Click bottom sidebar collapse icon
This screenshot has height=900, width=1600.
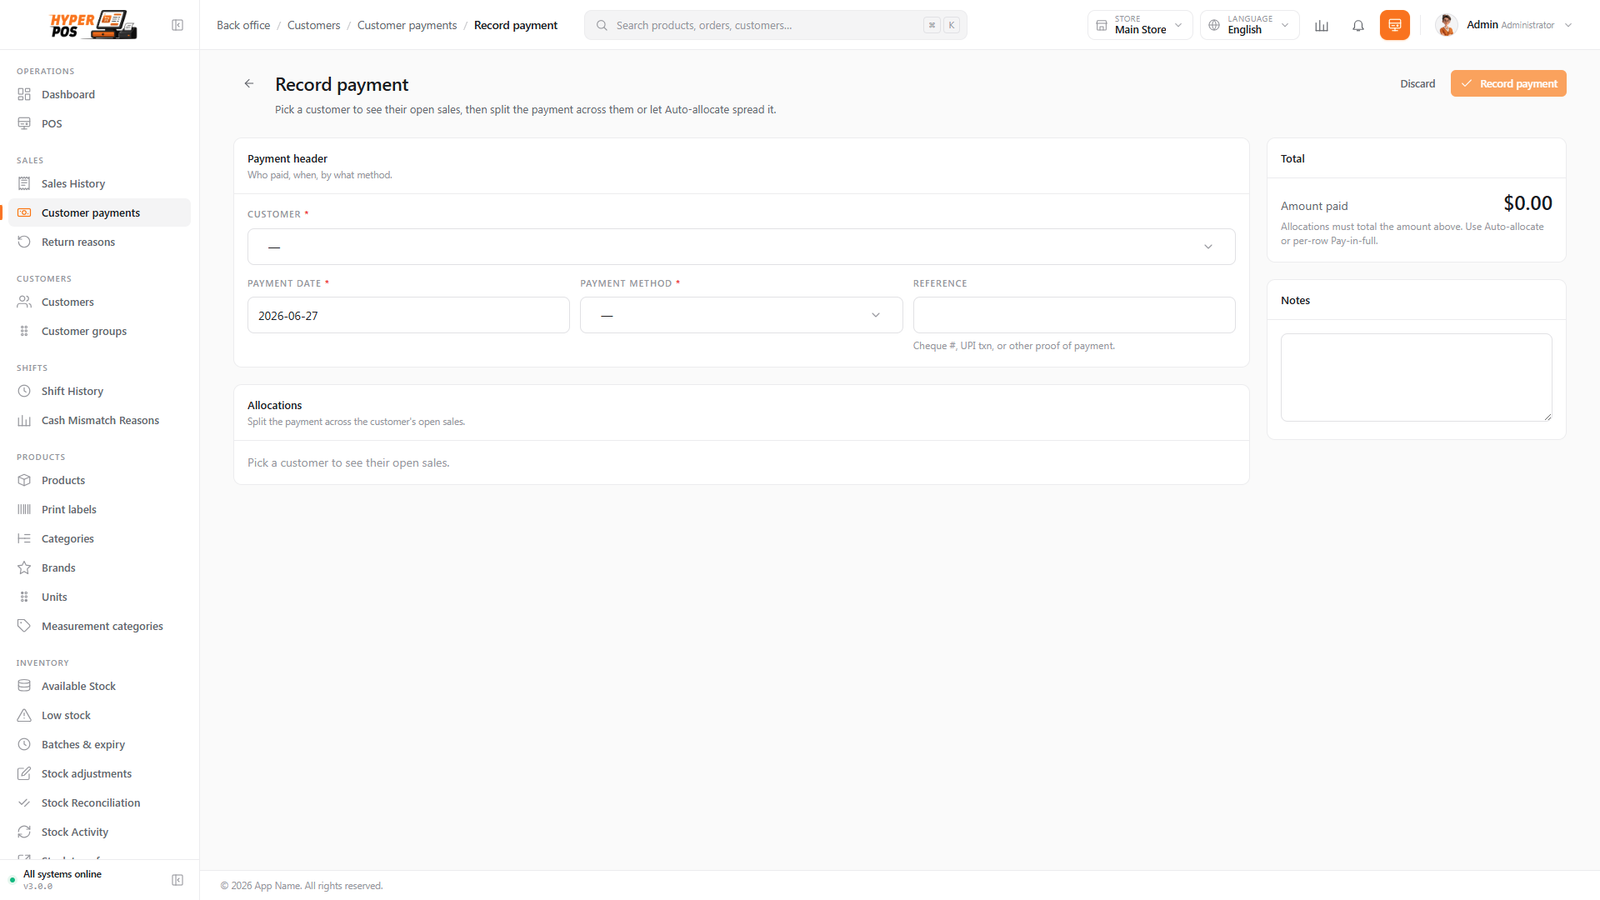click(x=177, y=880)
